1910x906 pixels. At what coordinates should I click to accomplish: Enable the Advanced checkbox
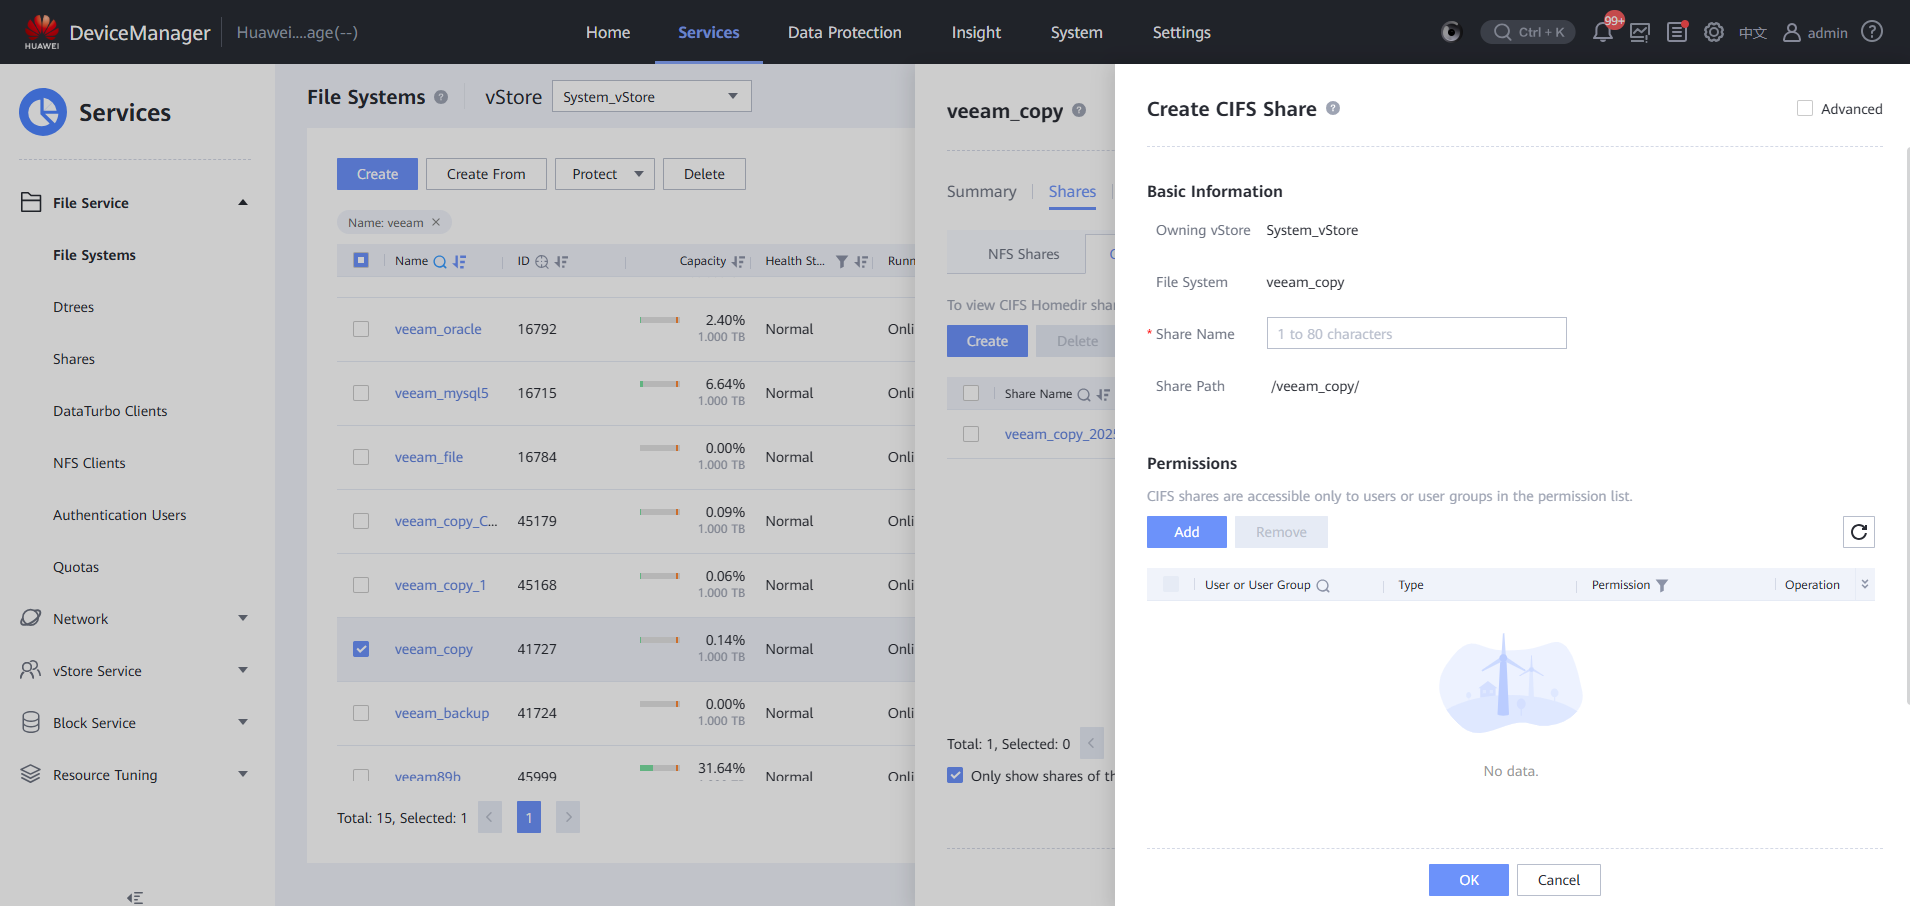tap(1805, 109)
